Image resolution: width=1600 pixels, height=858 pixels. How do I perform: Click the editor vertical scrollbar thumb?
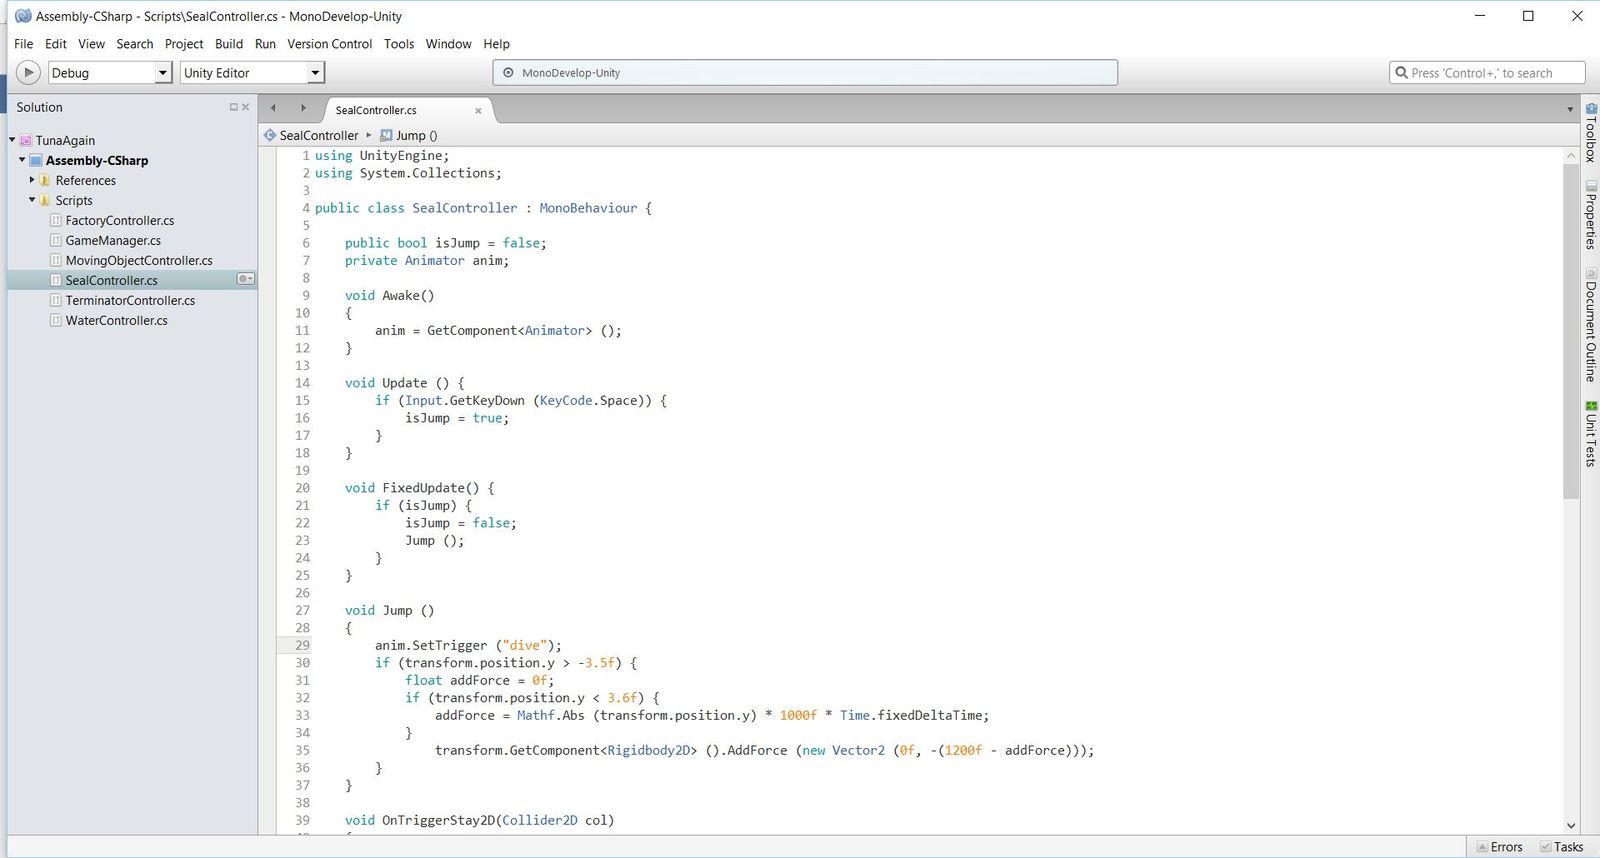(x=1570, y=330)
